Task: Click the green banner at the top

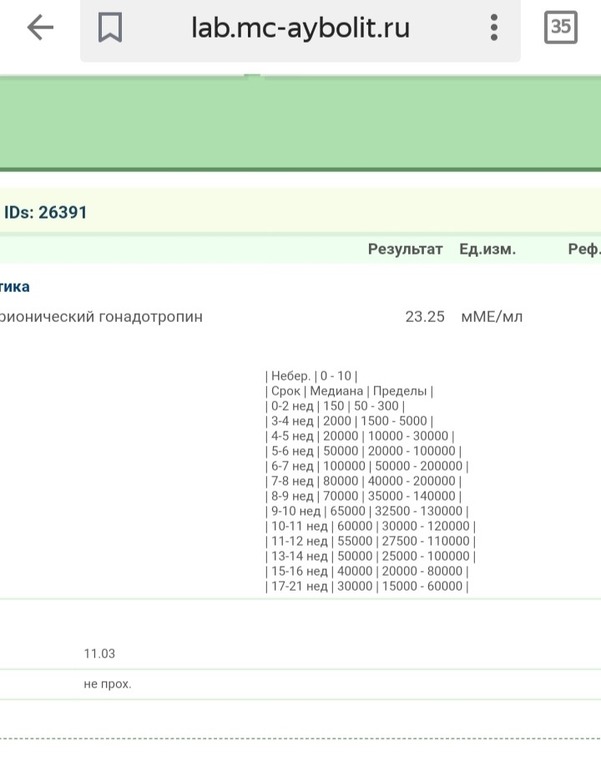Action: (300, 125)
